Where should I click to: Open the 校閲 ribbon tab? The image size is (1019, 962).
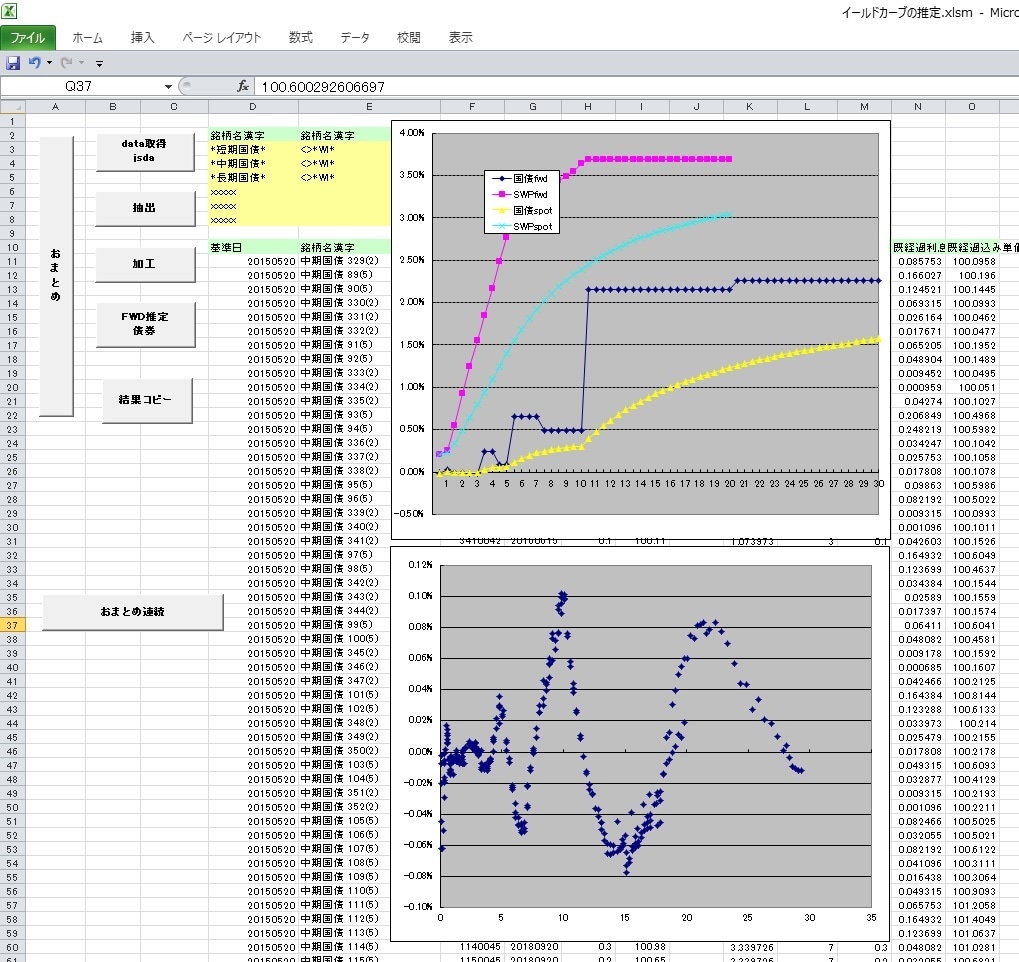(x=409, y=38)
